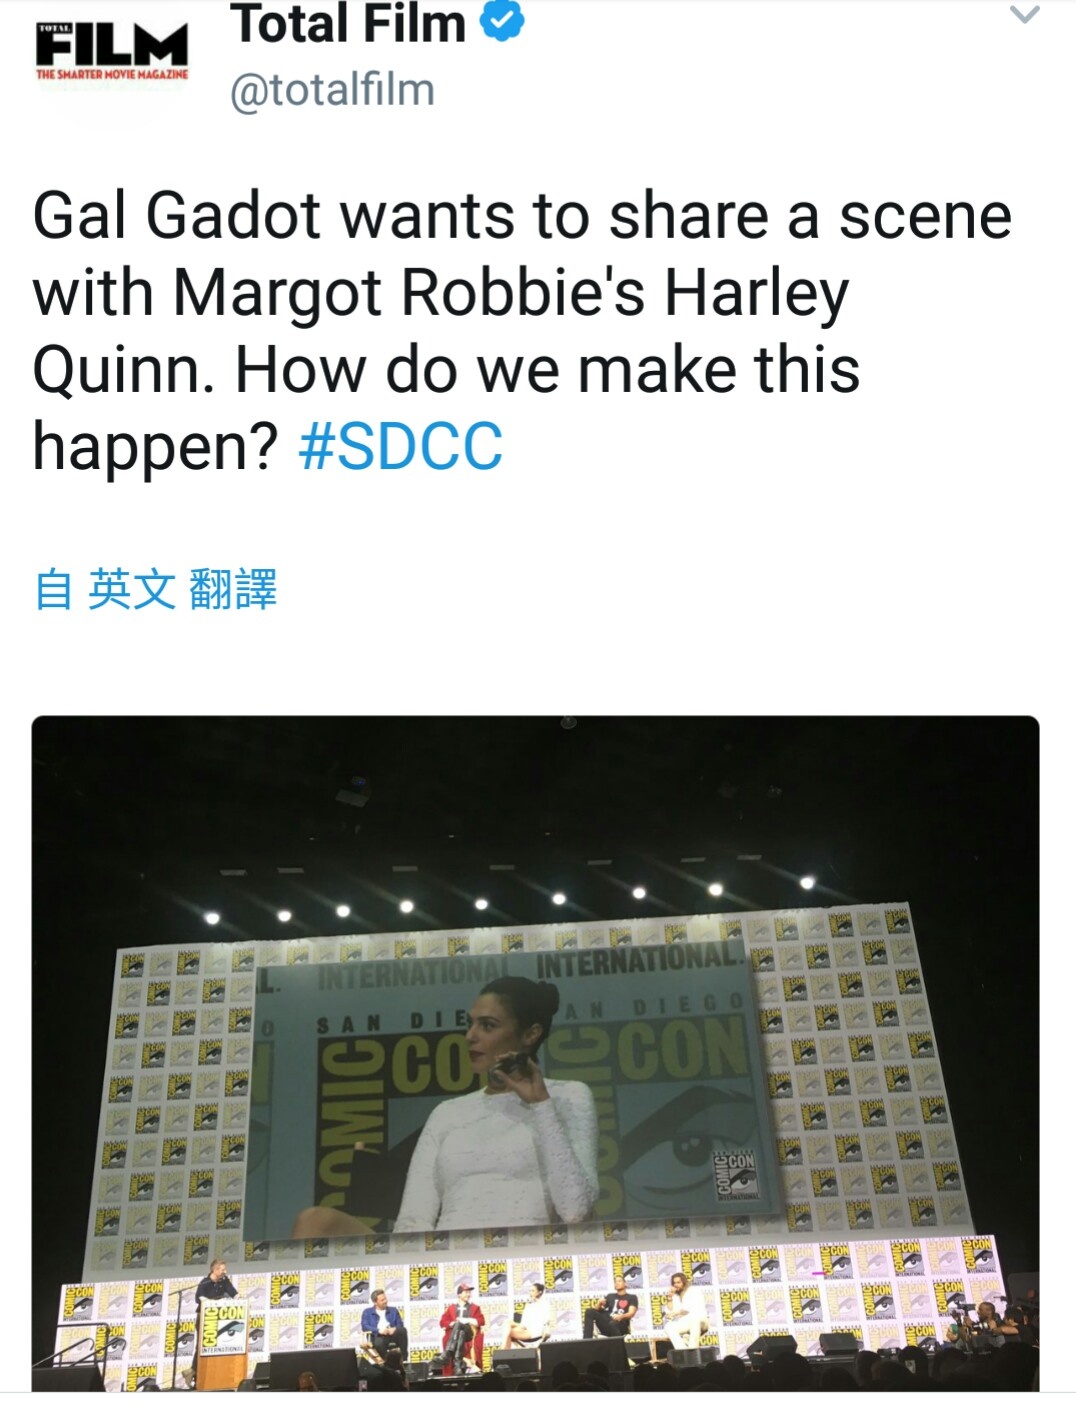The image size is (1076, 1426).
Task: Open the #SDCC hashtag
Action: [400, 446]
